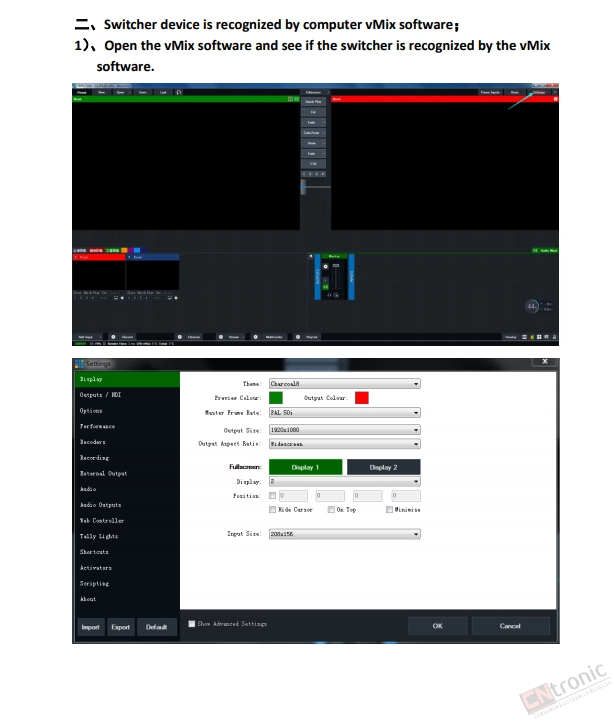Click the Export settings button
The width and height of the screenshot is (614, 722).
[121, 627]
